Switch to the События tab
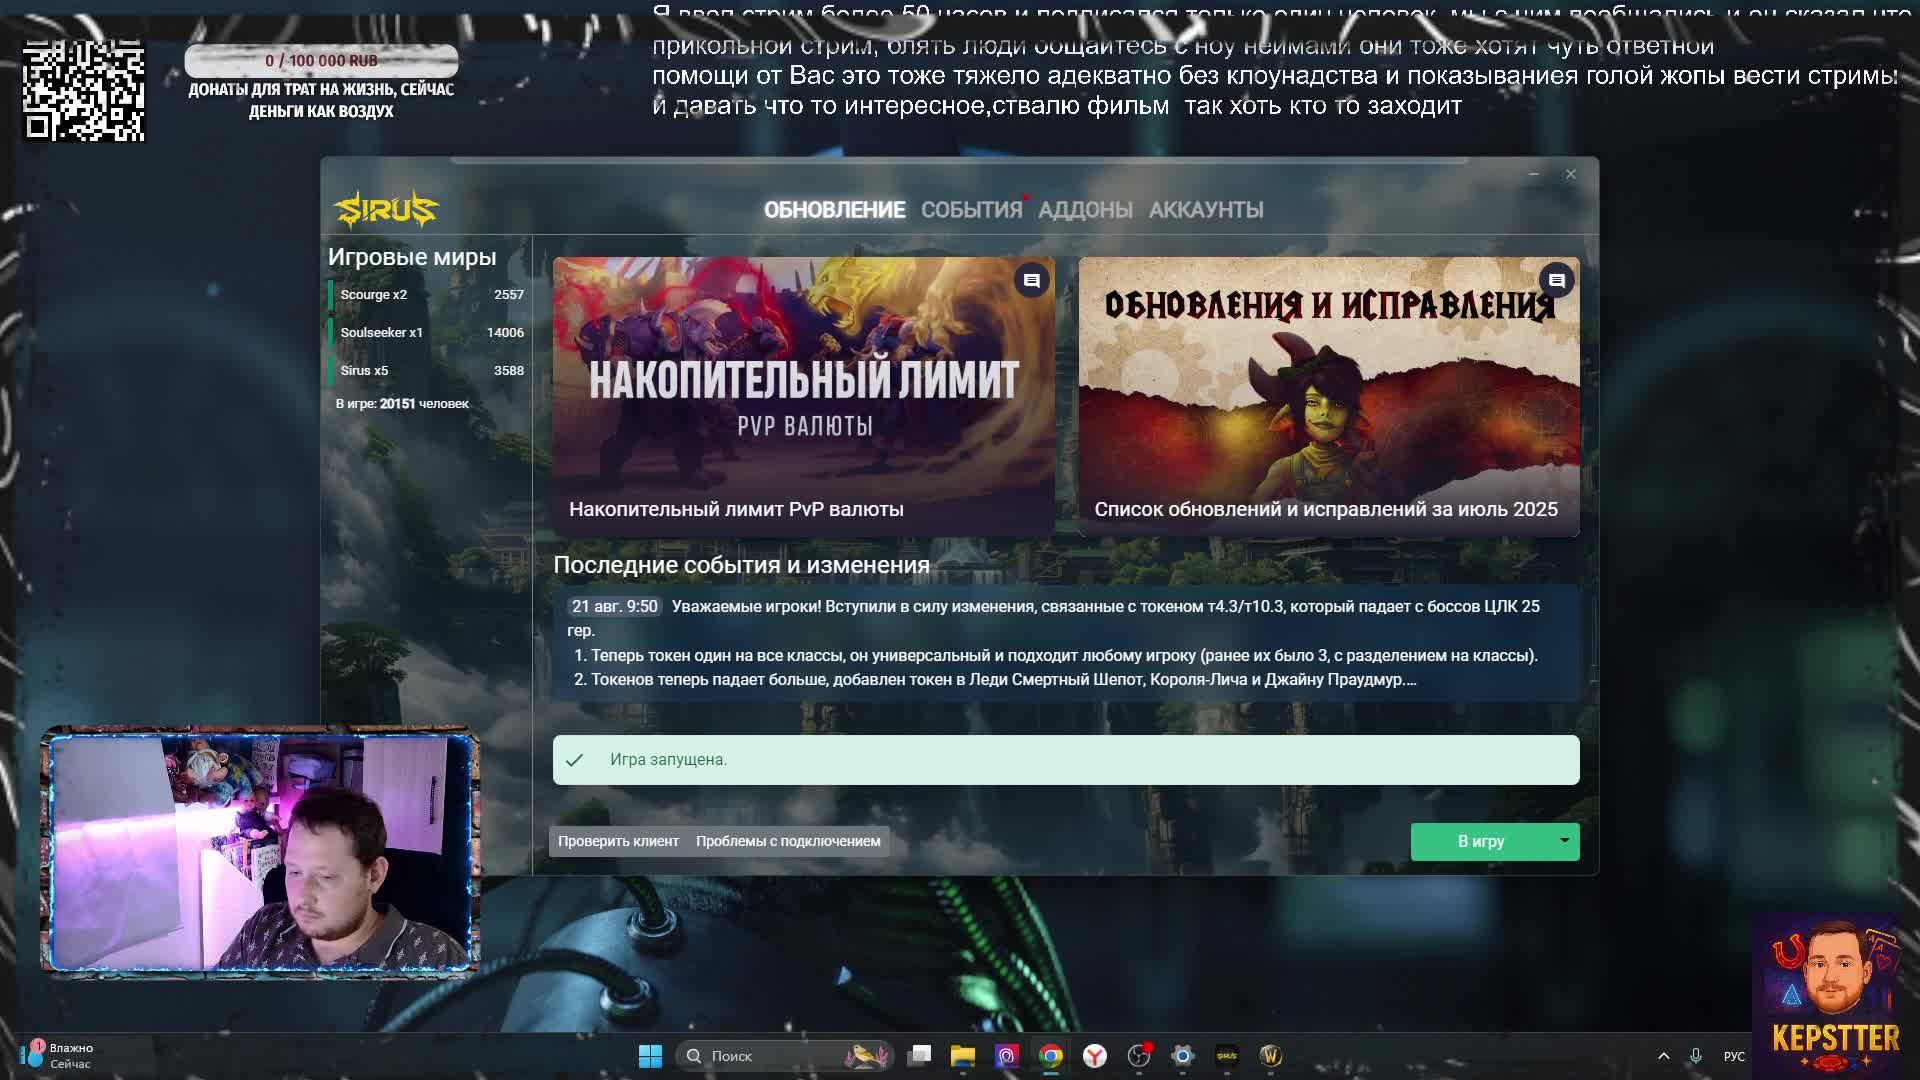The width and height of the screenshot is (1920, 1080). [x=971, y=210]
